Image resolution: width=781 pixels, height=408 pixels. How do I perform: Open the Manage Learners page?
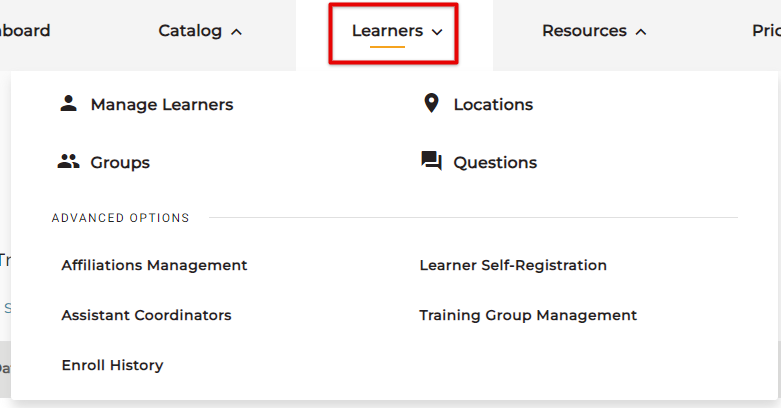tap(161, 104)
